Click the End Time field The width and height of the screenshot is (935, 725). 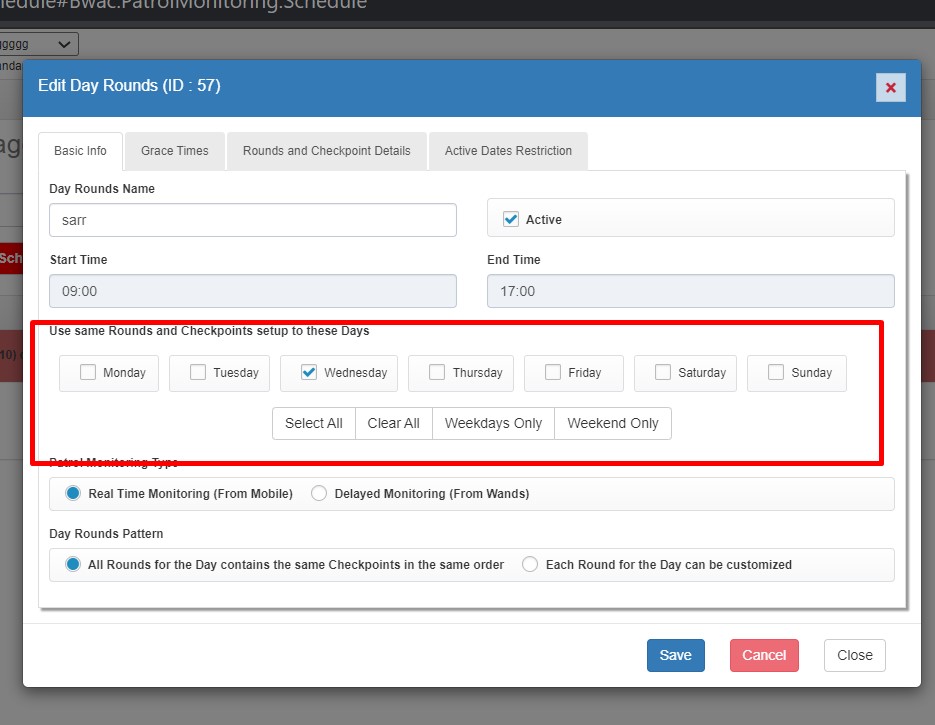[690, 291]
